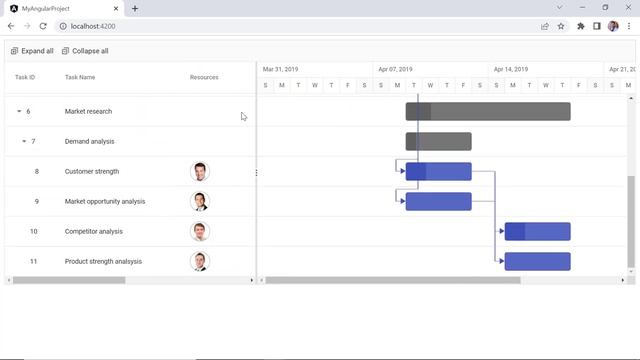Click task ID 10 cell

coord(33,231)
